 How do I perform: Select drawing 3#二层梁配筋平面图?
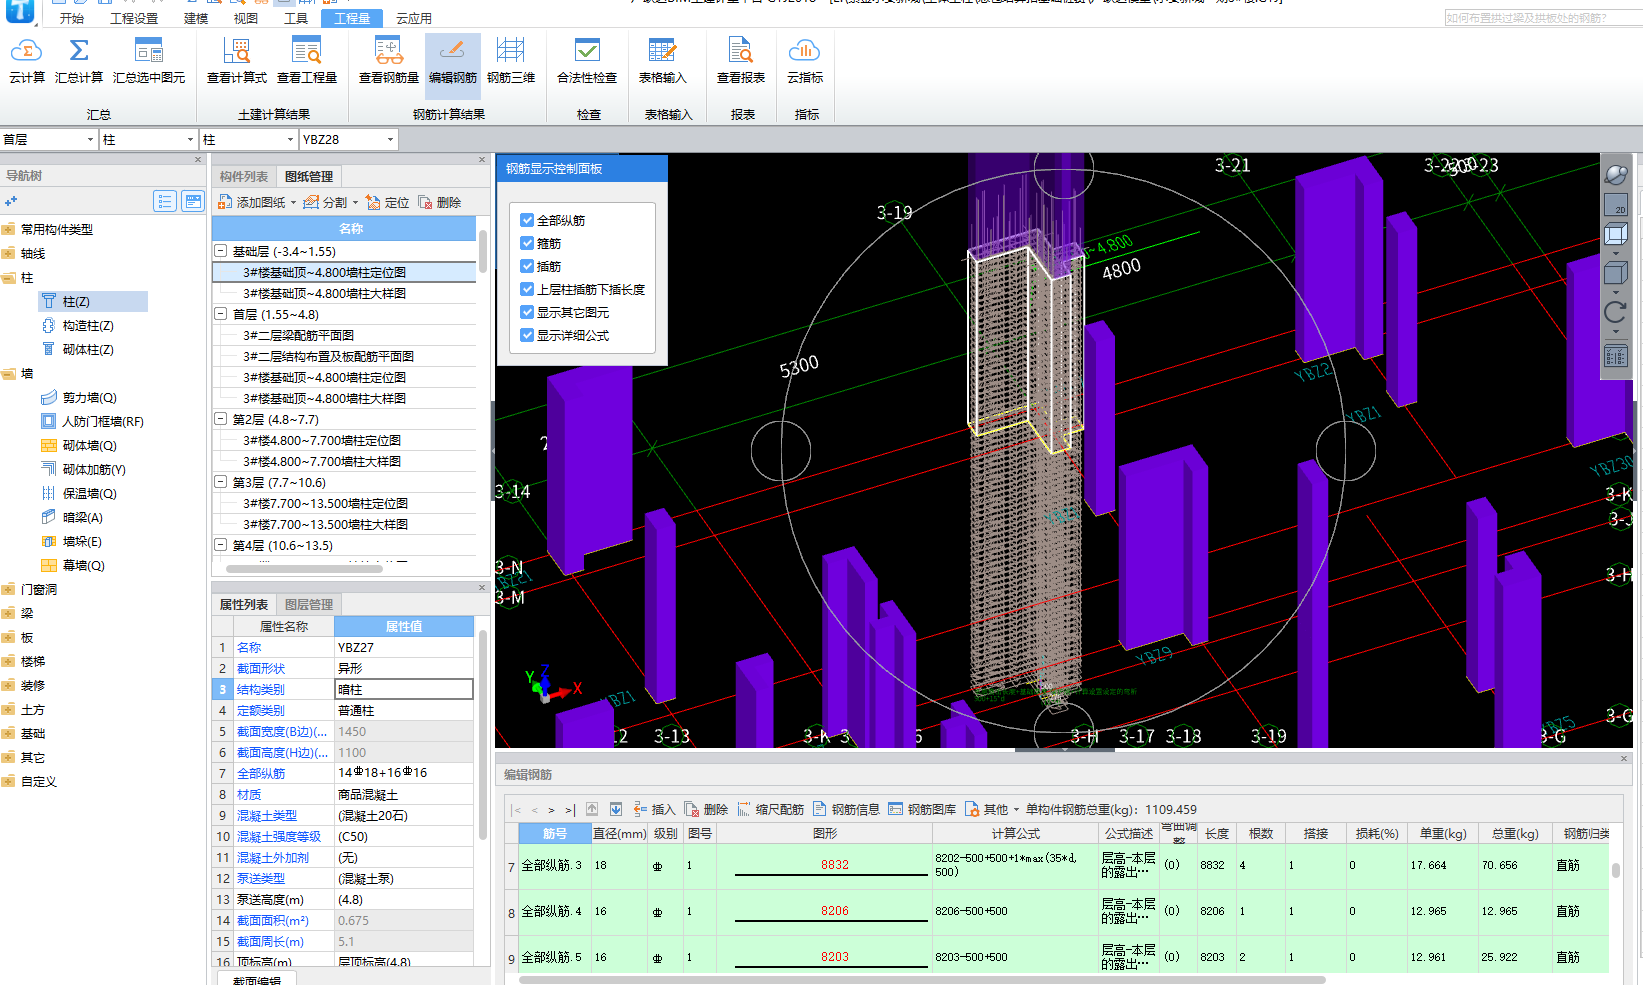298,335
